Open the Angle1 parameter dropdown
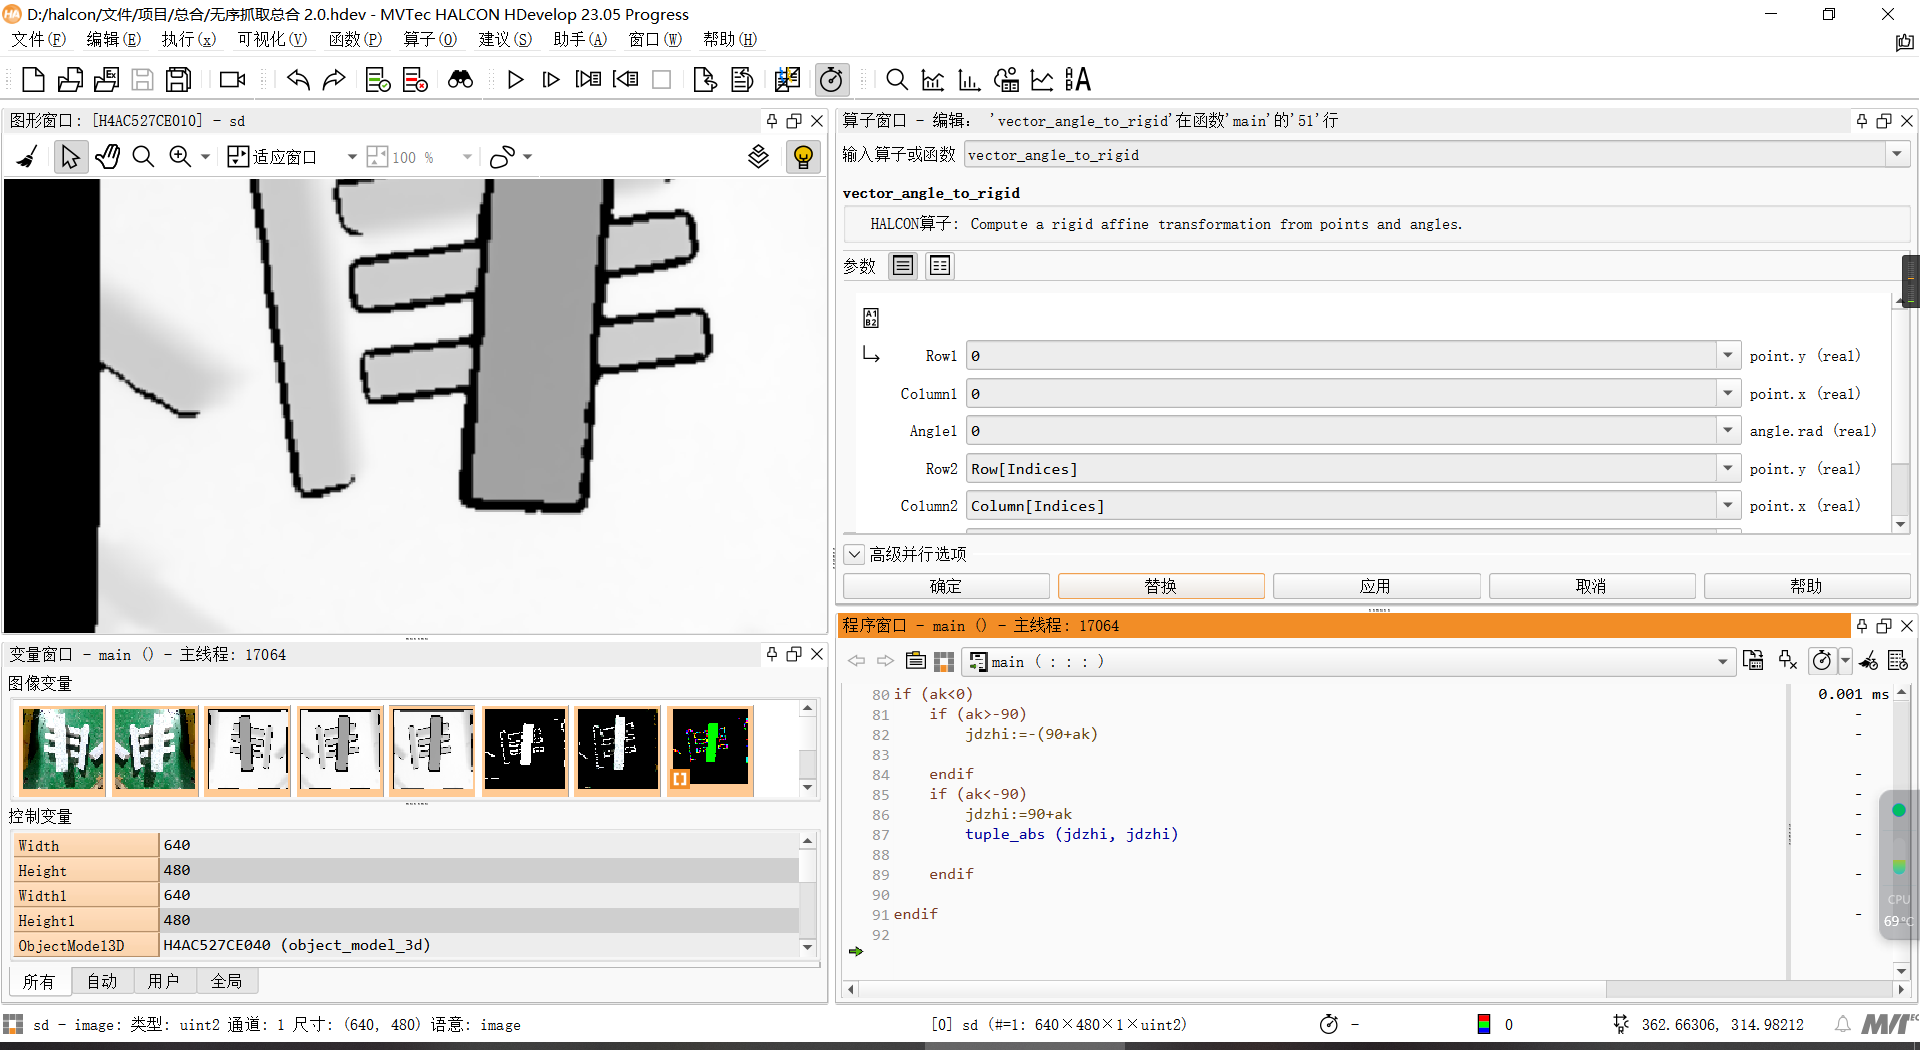 coord(1727,431)
